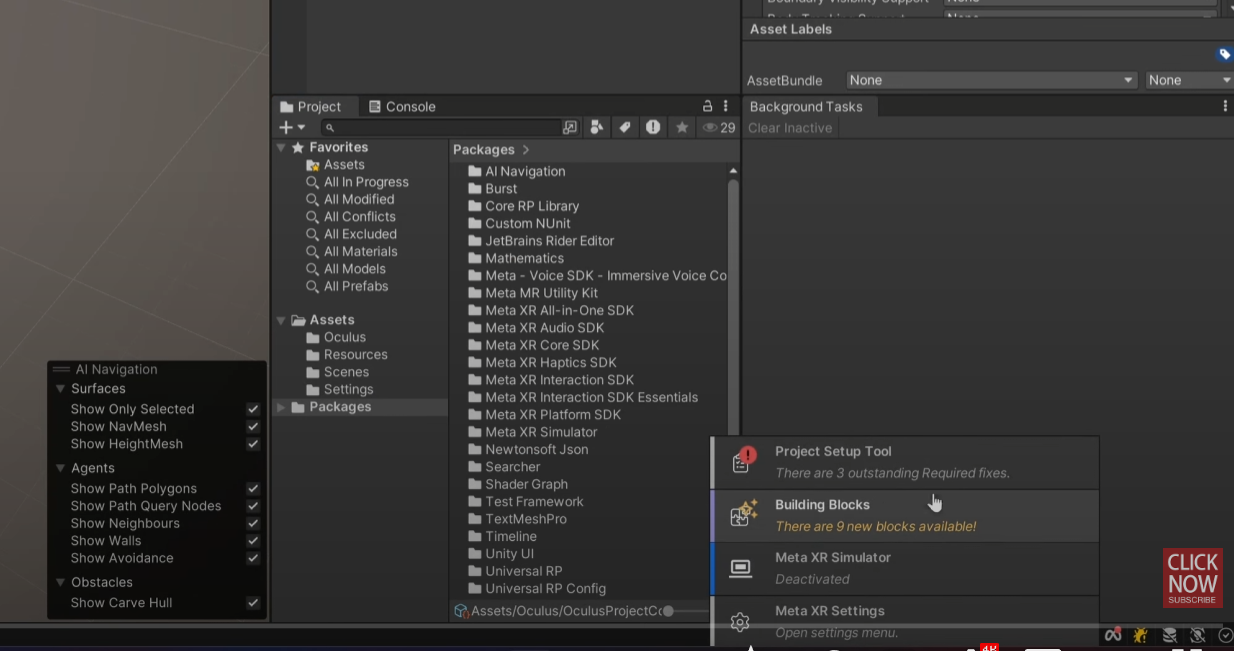Click the blue asset label tag icon
The height and width of the screenshot is (651, 1234).
pyautogui.click(x=1225, y=54)
